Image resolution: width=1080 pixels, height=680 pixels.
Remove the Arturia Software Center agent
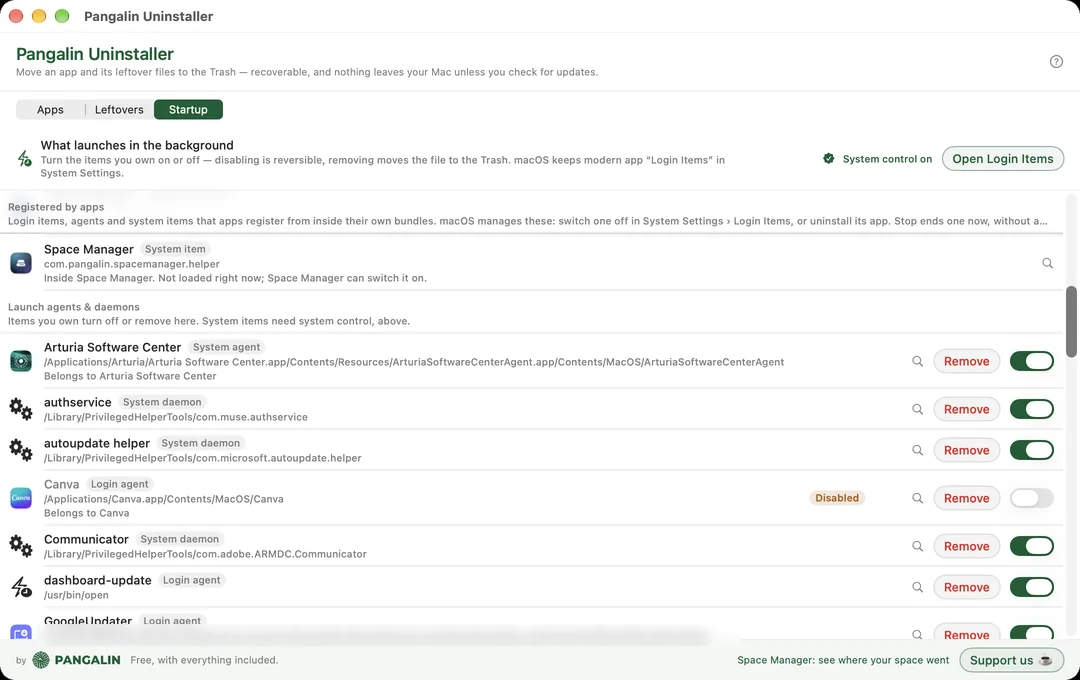[x=966, y=361]
